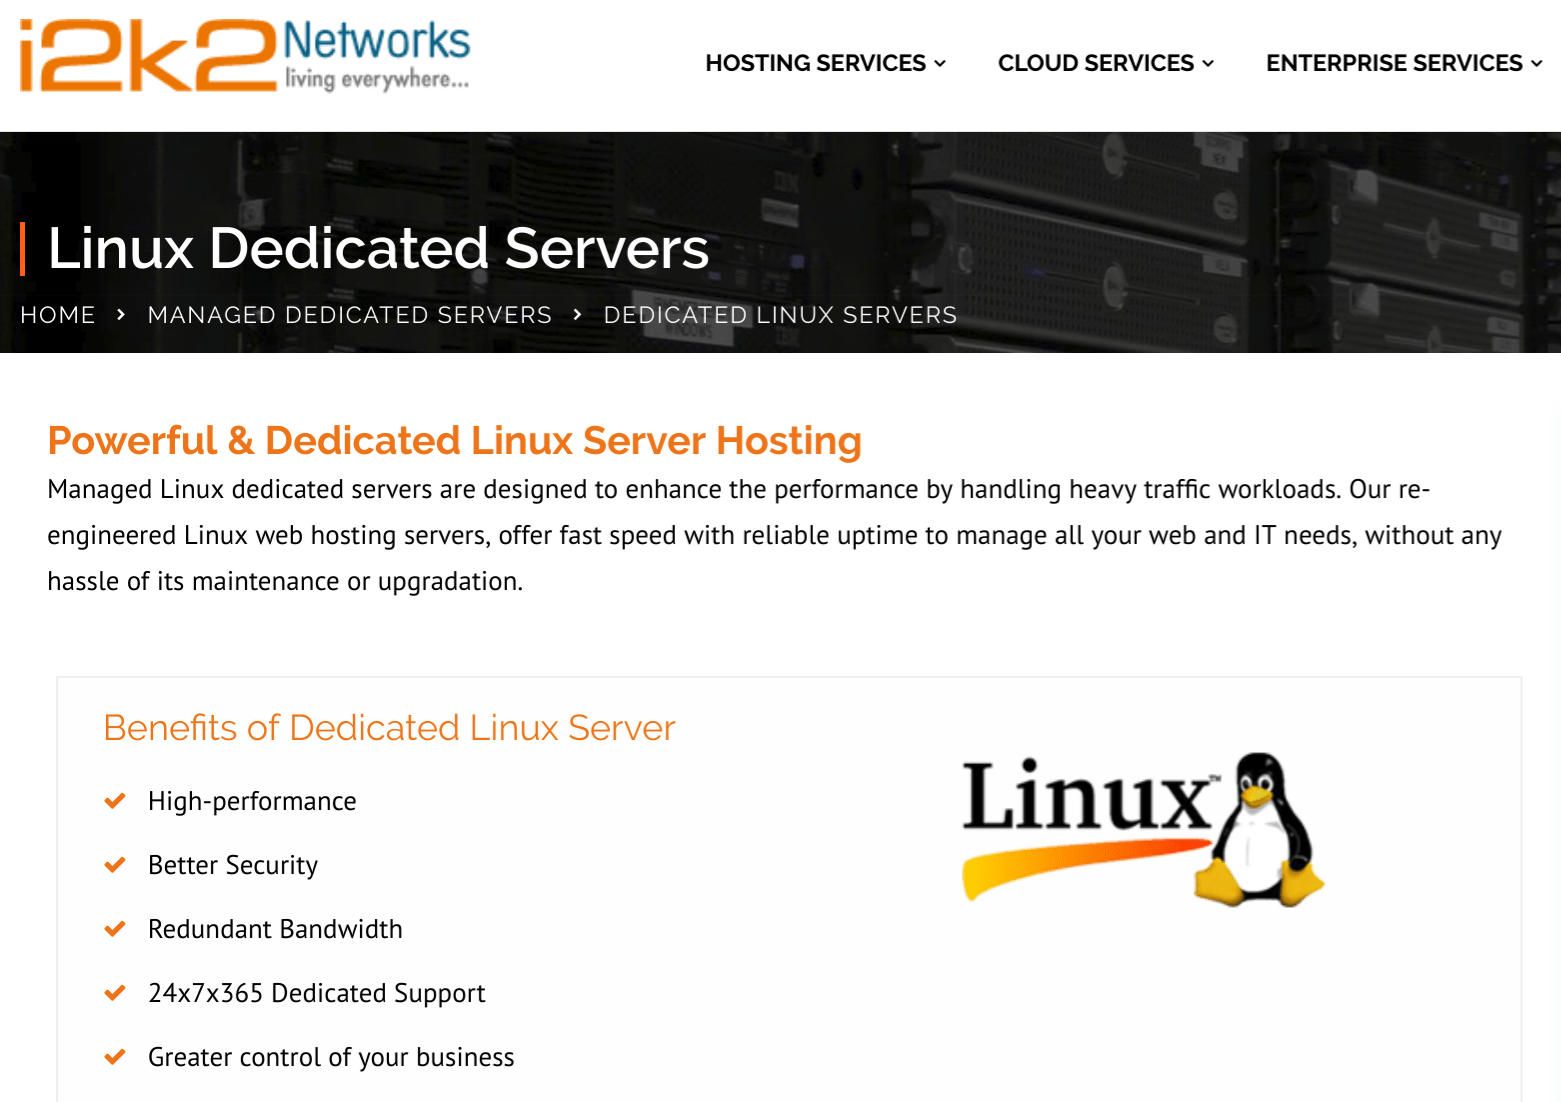Select the Dedicated Linux Servers breadcrumb
The height and width of the screenshot is (1102, 1561).
coord(780,315)
